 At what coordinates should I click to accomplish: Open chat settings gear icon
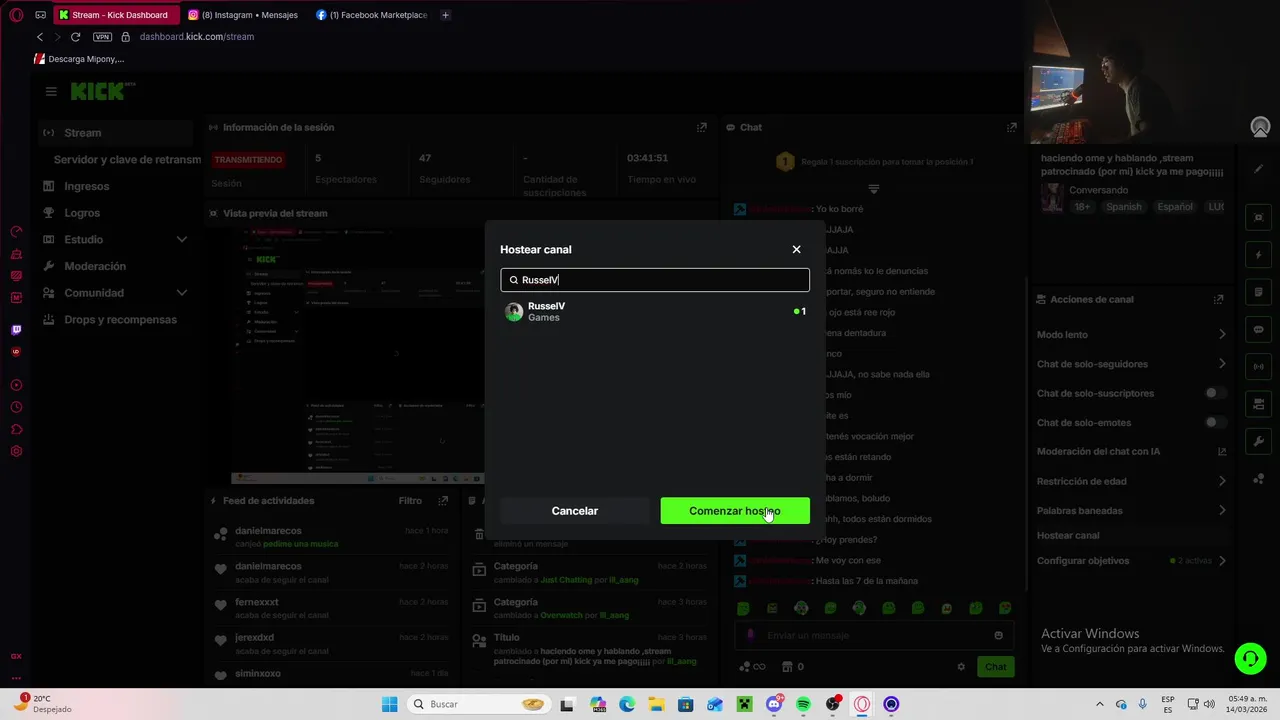pyautogui.click(x=961, y=667)
